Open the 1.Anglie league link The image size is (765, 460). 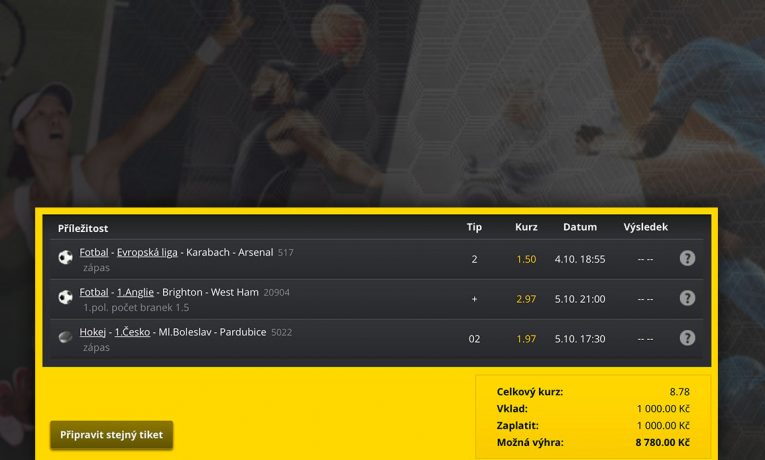click(x=135, y=292)
